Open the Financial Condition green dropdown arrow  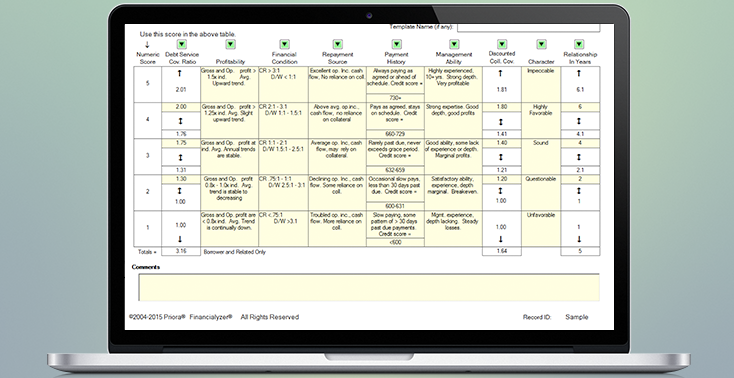tap(284, 44)
